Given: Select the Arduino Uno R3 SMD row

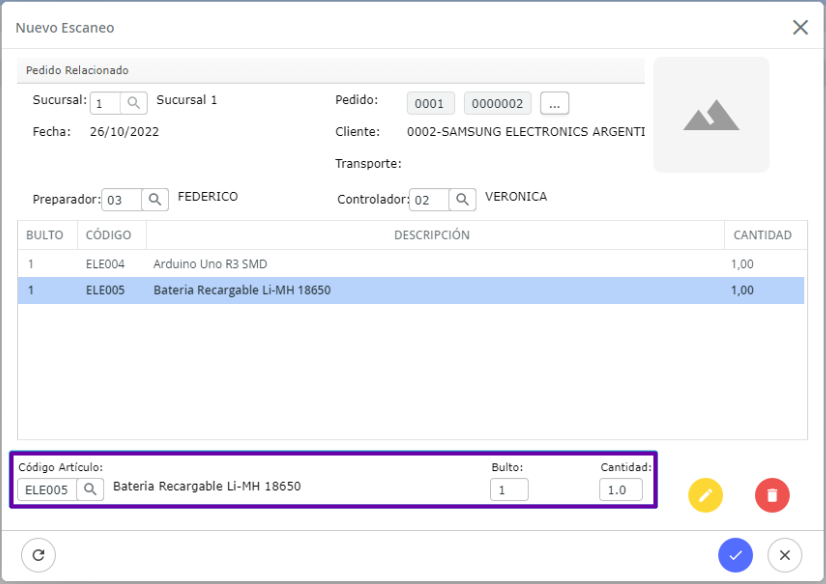Looking at the screenshot, I should point(411,264).
